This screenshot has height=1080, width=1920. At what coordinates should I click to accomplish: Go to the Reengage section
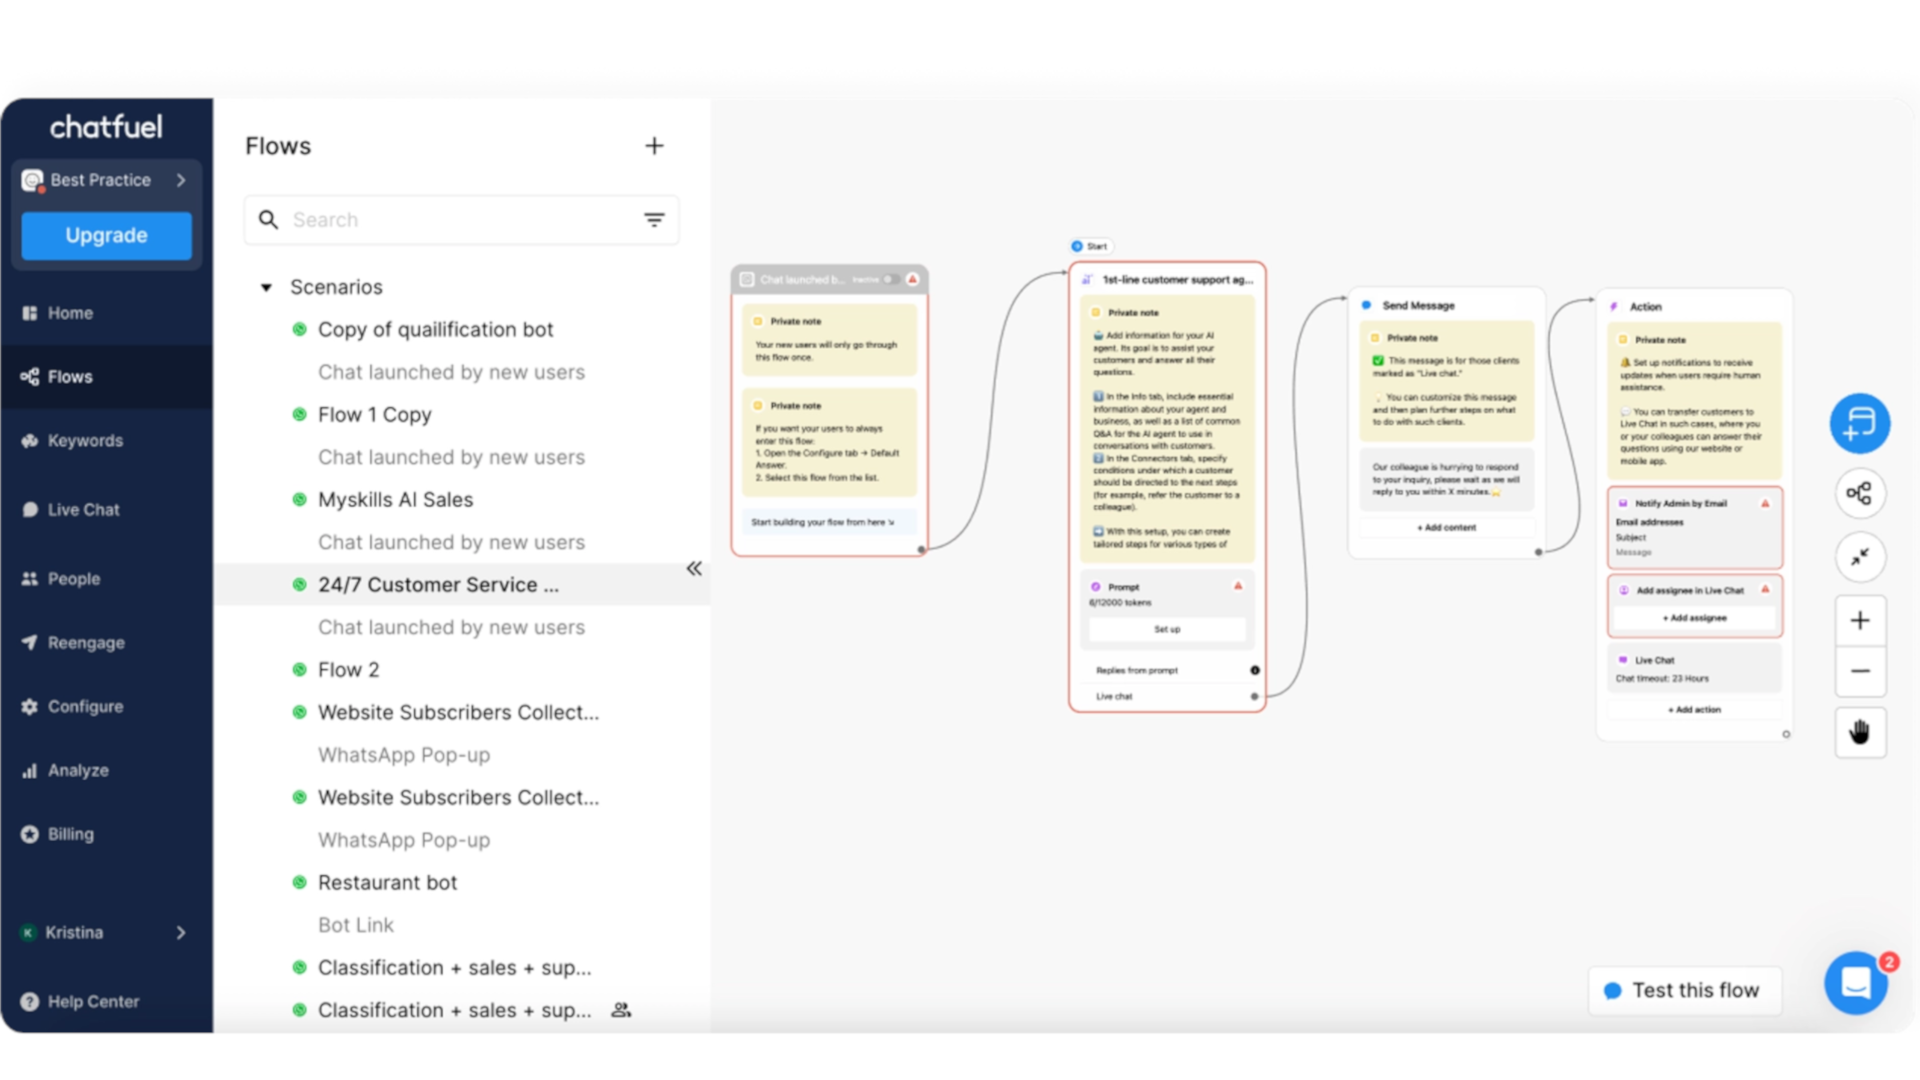point(86,643)
